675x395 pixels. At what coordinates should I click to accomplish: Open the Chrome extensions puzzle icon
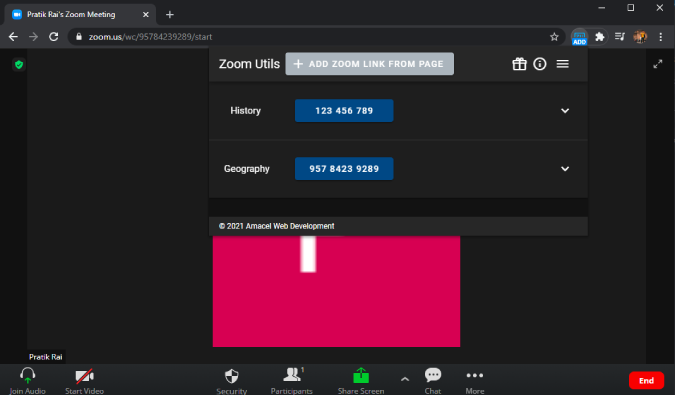[600, 37]
